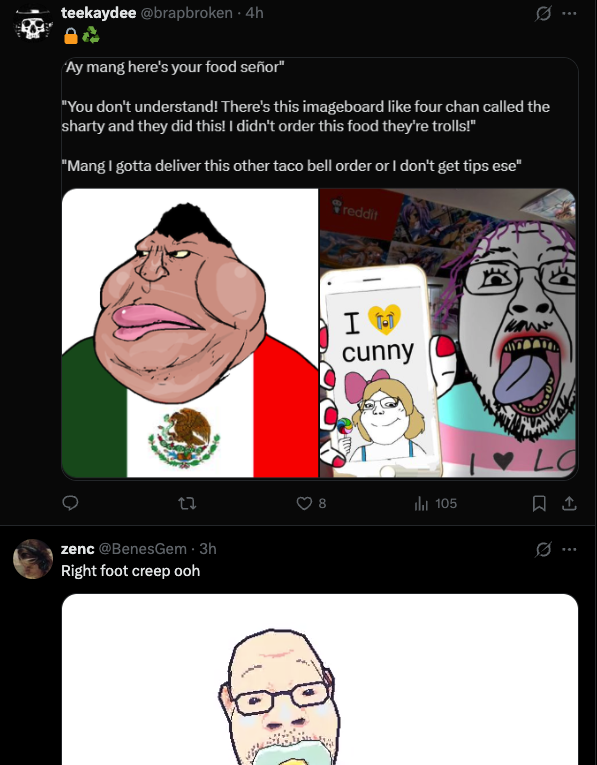The height and width of the screenshot is (765, 597).
Task: Open Grok explain icon on zenc's post
Action: point(543,549)
